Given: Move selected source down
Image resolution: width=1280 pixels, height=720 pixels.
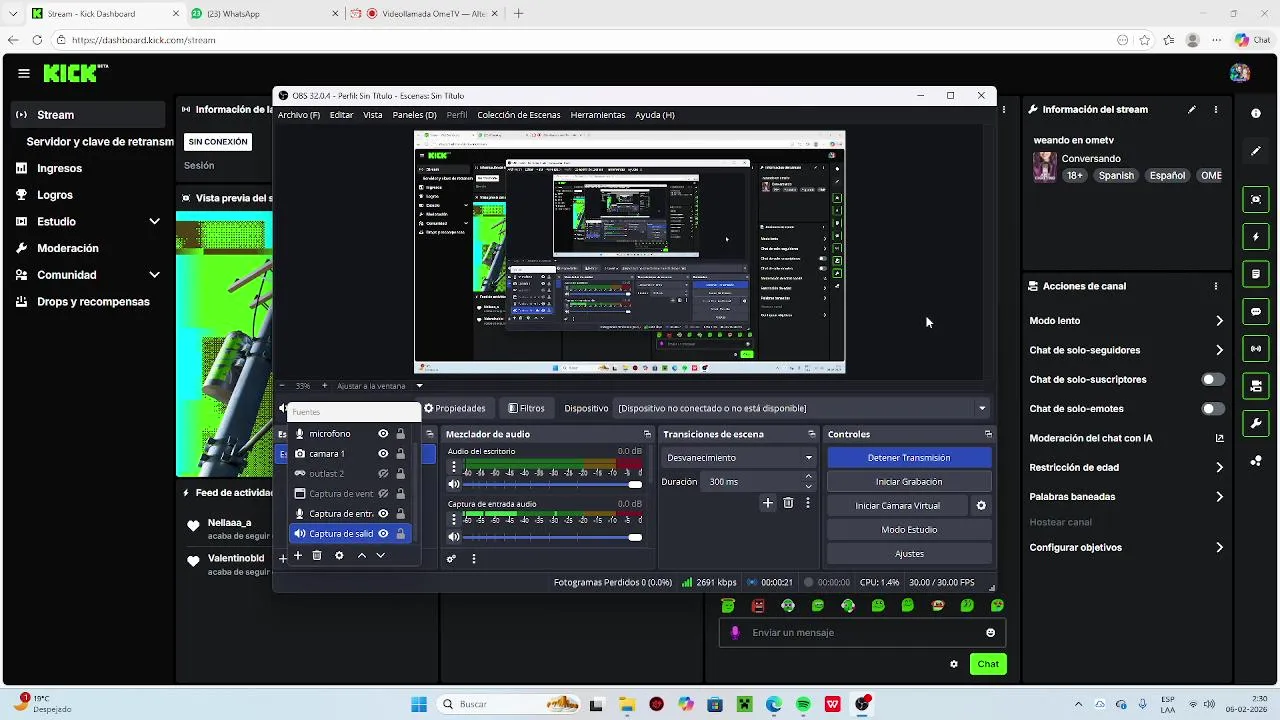Looking at the screenshot, I should point(380,556).
